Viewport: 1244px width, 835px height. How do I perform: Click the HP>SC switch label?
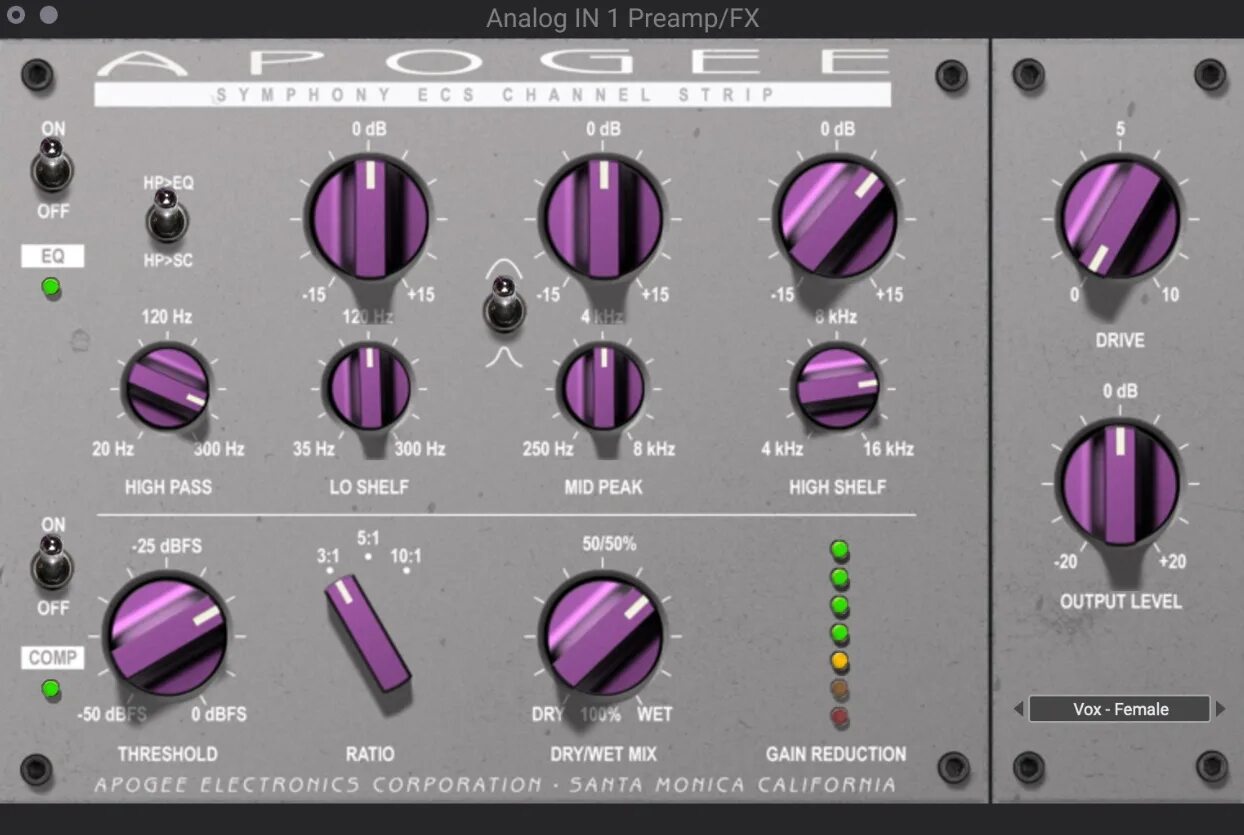coord(168,261)
